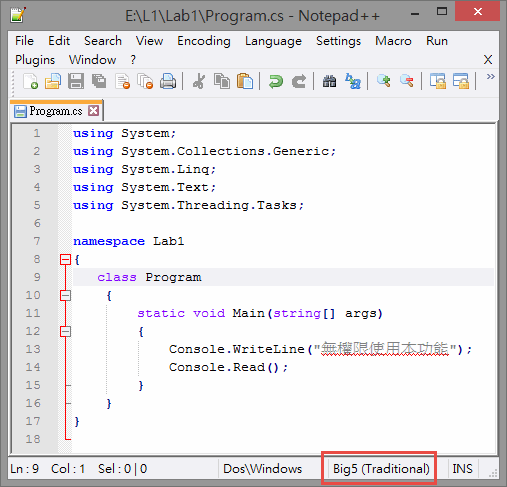Zoom in using the magnifier plus icon
The height and width of the screenshot is (487, 507).
coord(384,81)
